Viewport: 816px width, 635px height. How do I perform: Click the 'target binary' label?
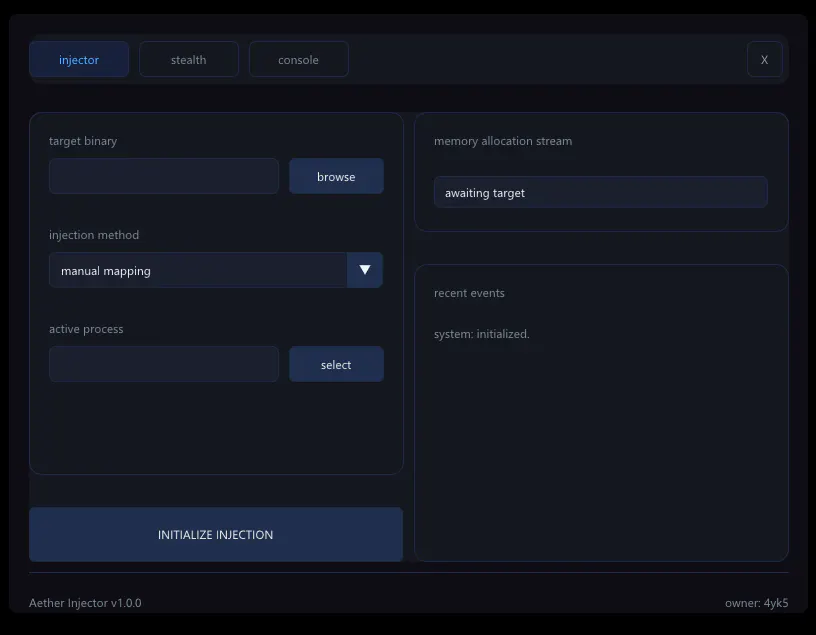tap(83, 141)
